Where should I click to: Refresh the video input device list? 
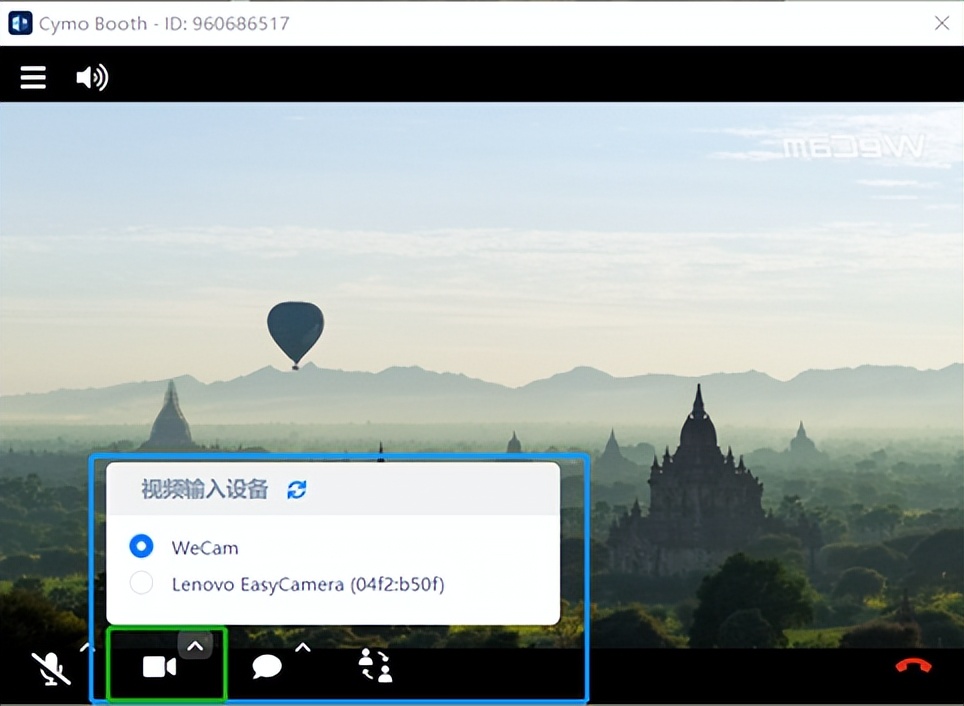pos(297,490)
